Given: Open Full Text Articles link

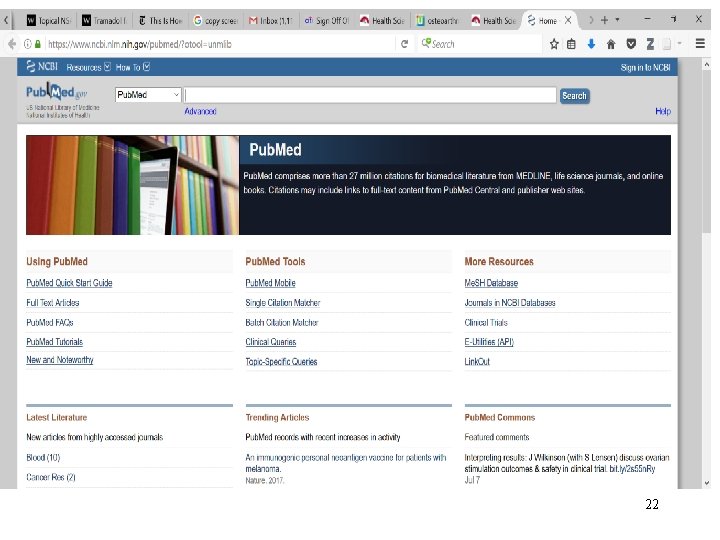Looking at the screenshot, I should pos(53,303).
